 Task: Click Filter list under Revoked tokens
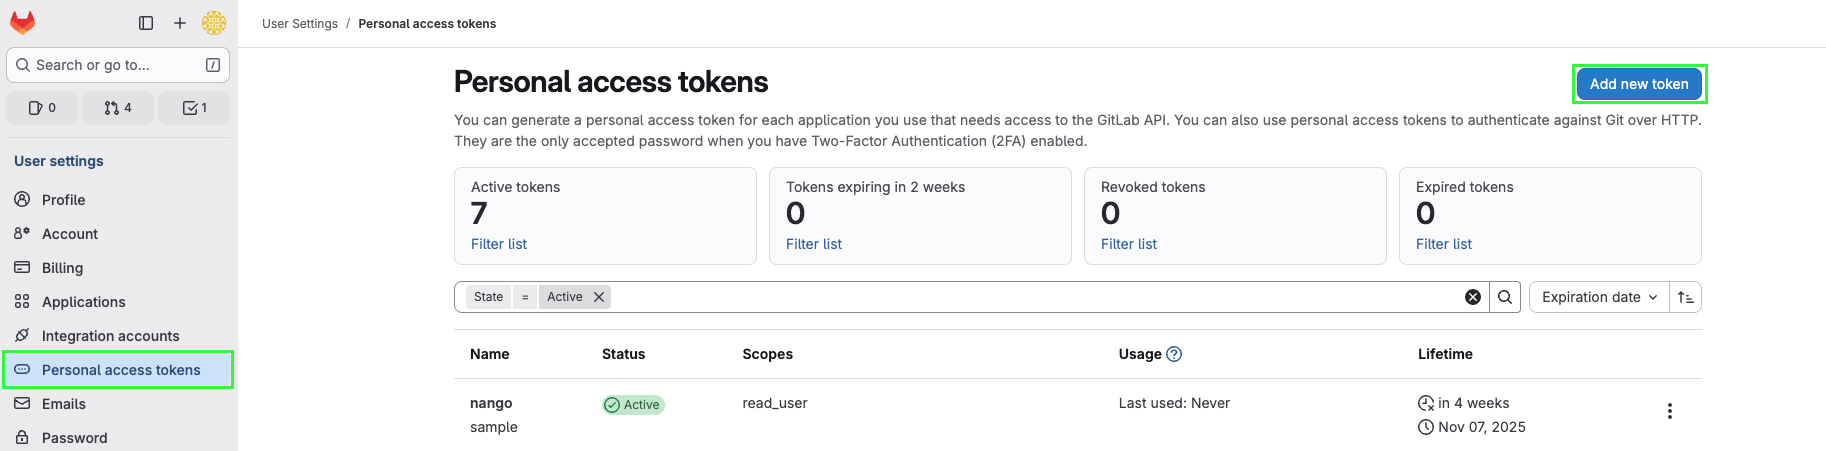tap(1128, 244)
